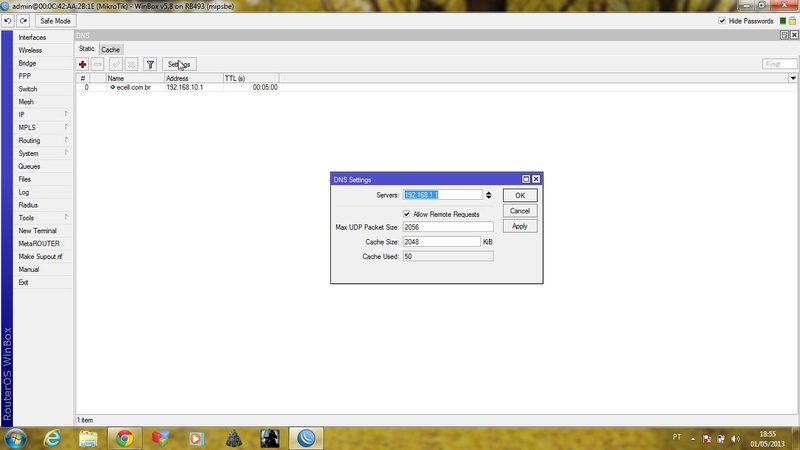
Task: Open Wireless in sidebar
Action: click(x=42, y=51)
